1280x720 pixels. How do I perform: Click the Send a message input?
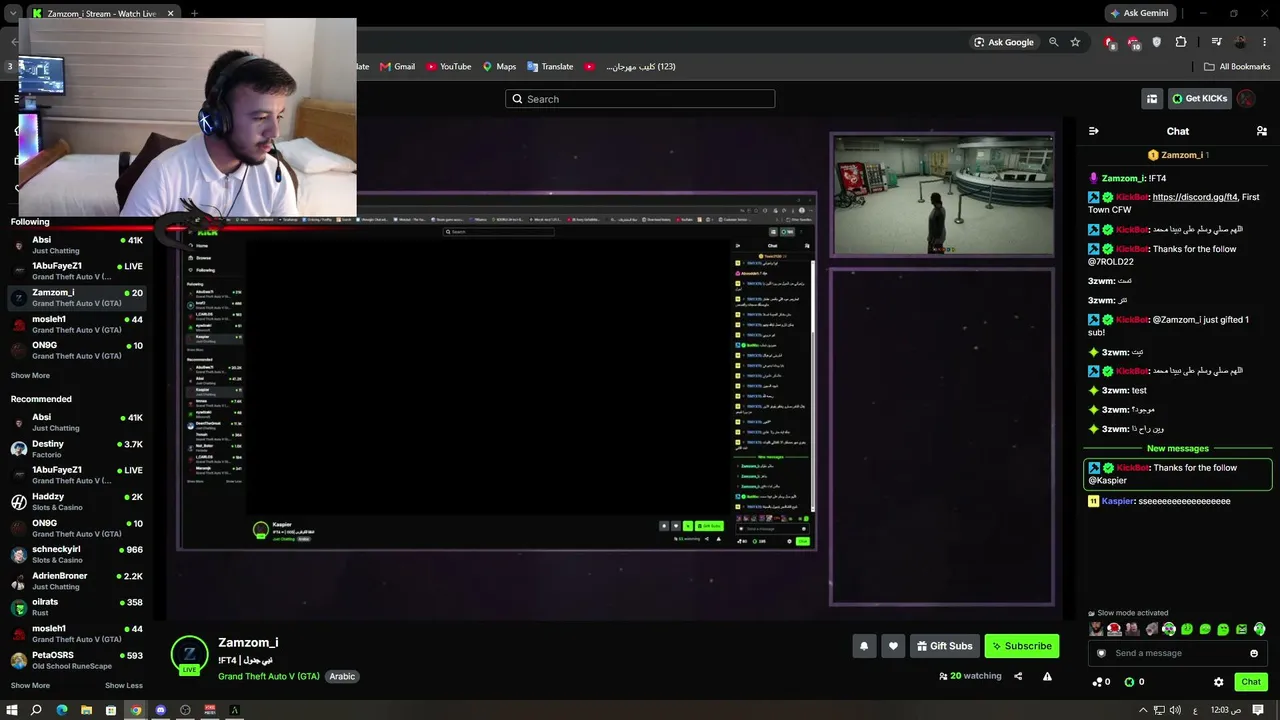(1176, 653)
